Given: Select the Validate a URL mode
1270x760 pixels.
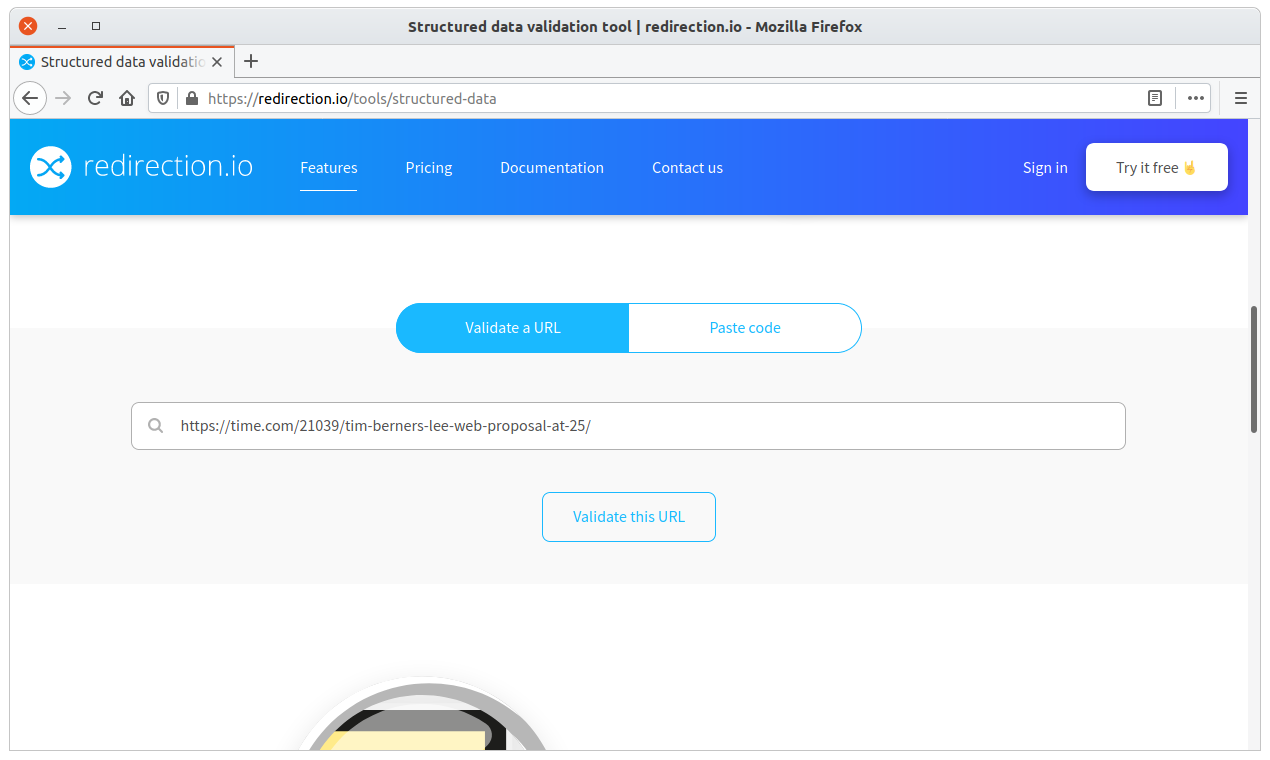Looking at the screenshot, I should tap(512, 327).
